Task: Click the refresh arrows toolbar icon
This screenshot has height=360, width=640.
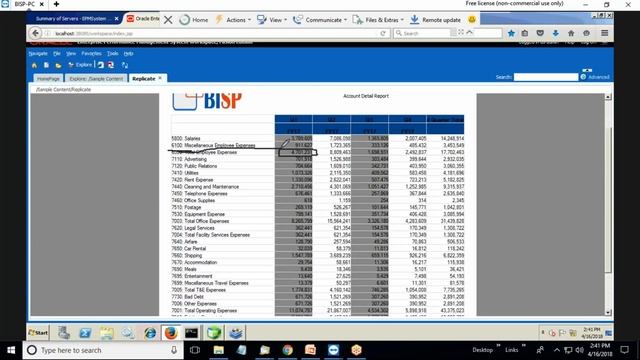Action: [x=125, y=65]
